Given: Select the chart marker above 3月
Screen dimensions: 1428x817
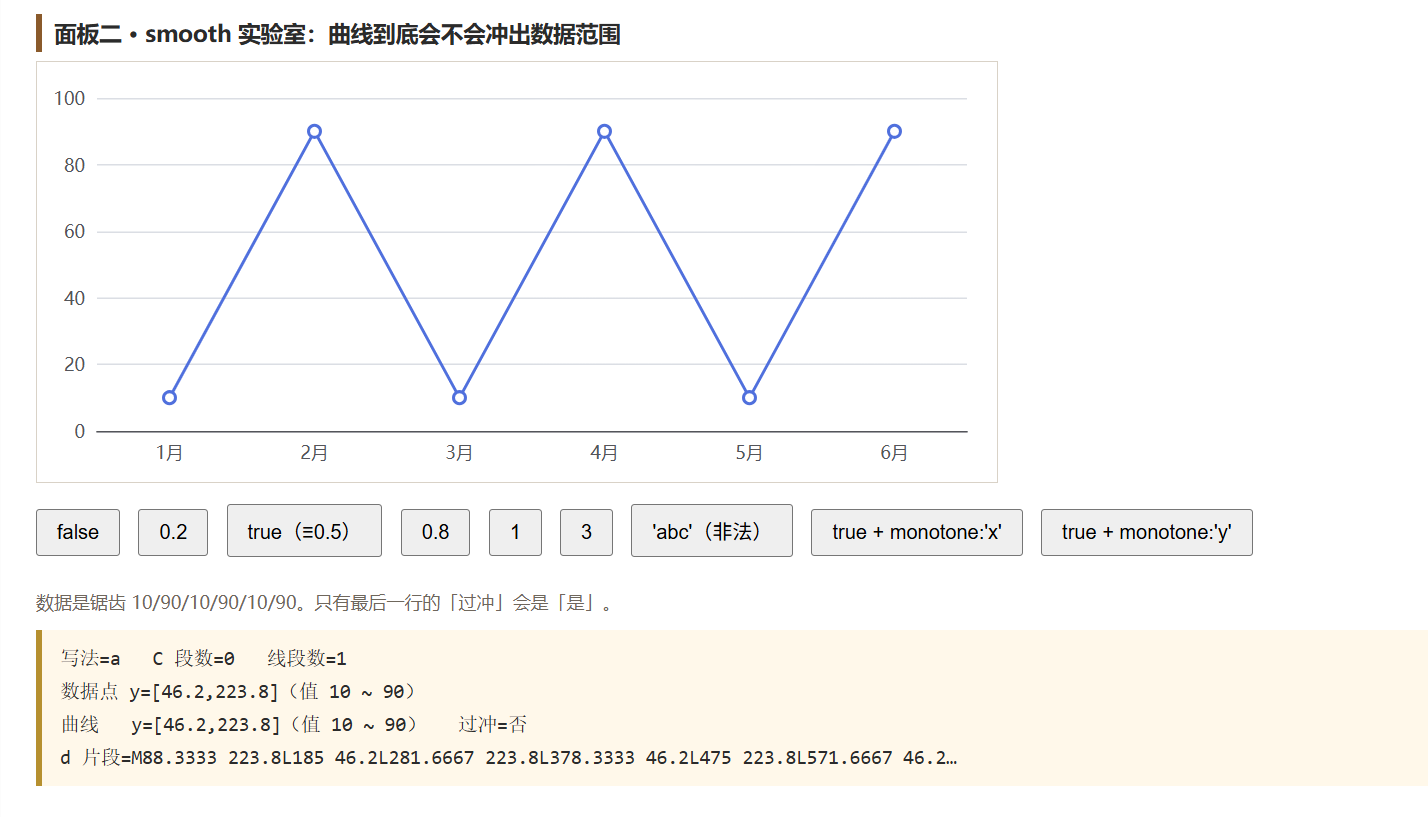Looking at the screenshot, I should (460, 398).
